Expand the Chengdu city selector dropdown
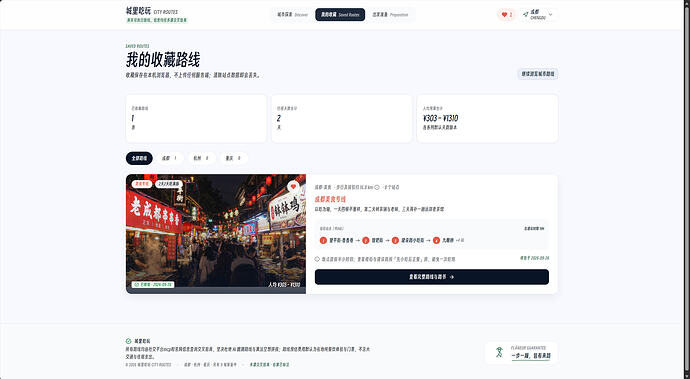Image resolution: width=690 pixels, height=379 pixels. (x=538, y=15)
